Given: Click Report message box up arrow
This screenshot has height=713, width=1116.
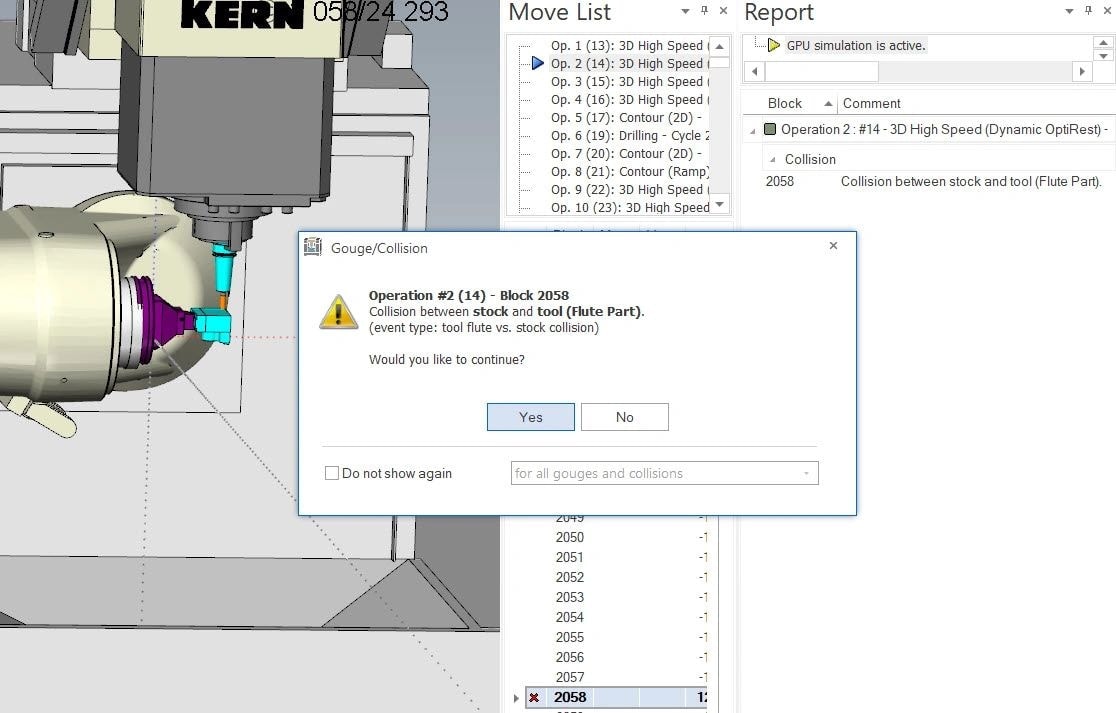Looking at the screenshot, I should (x=1103, y=43).
